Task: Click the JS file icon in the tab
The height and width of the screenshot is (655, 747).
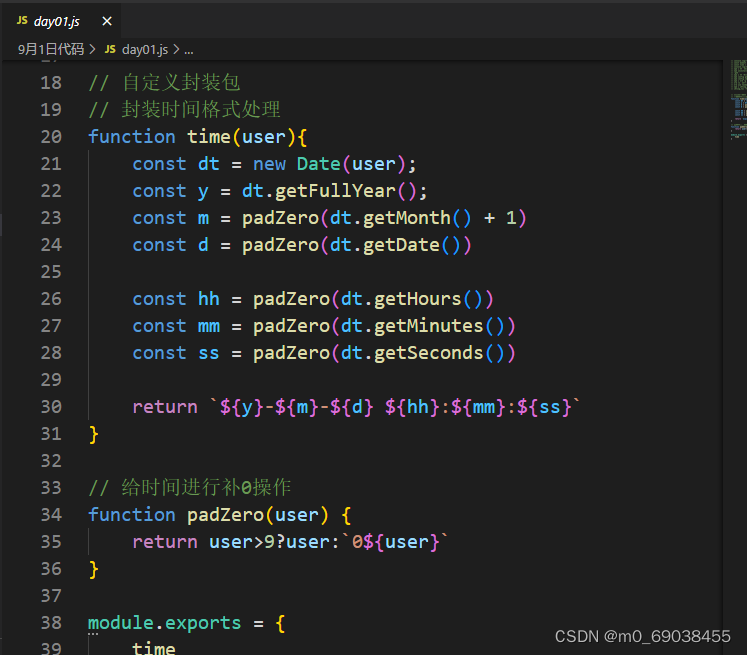Action: 22,21
